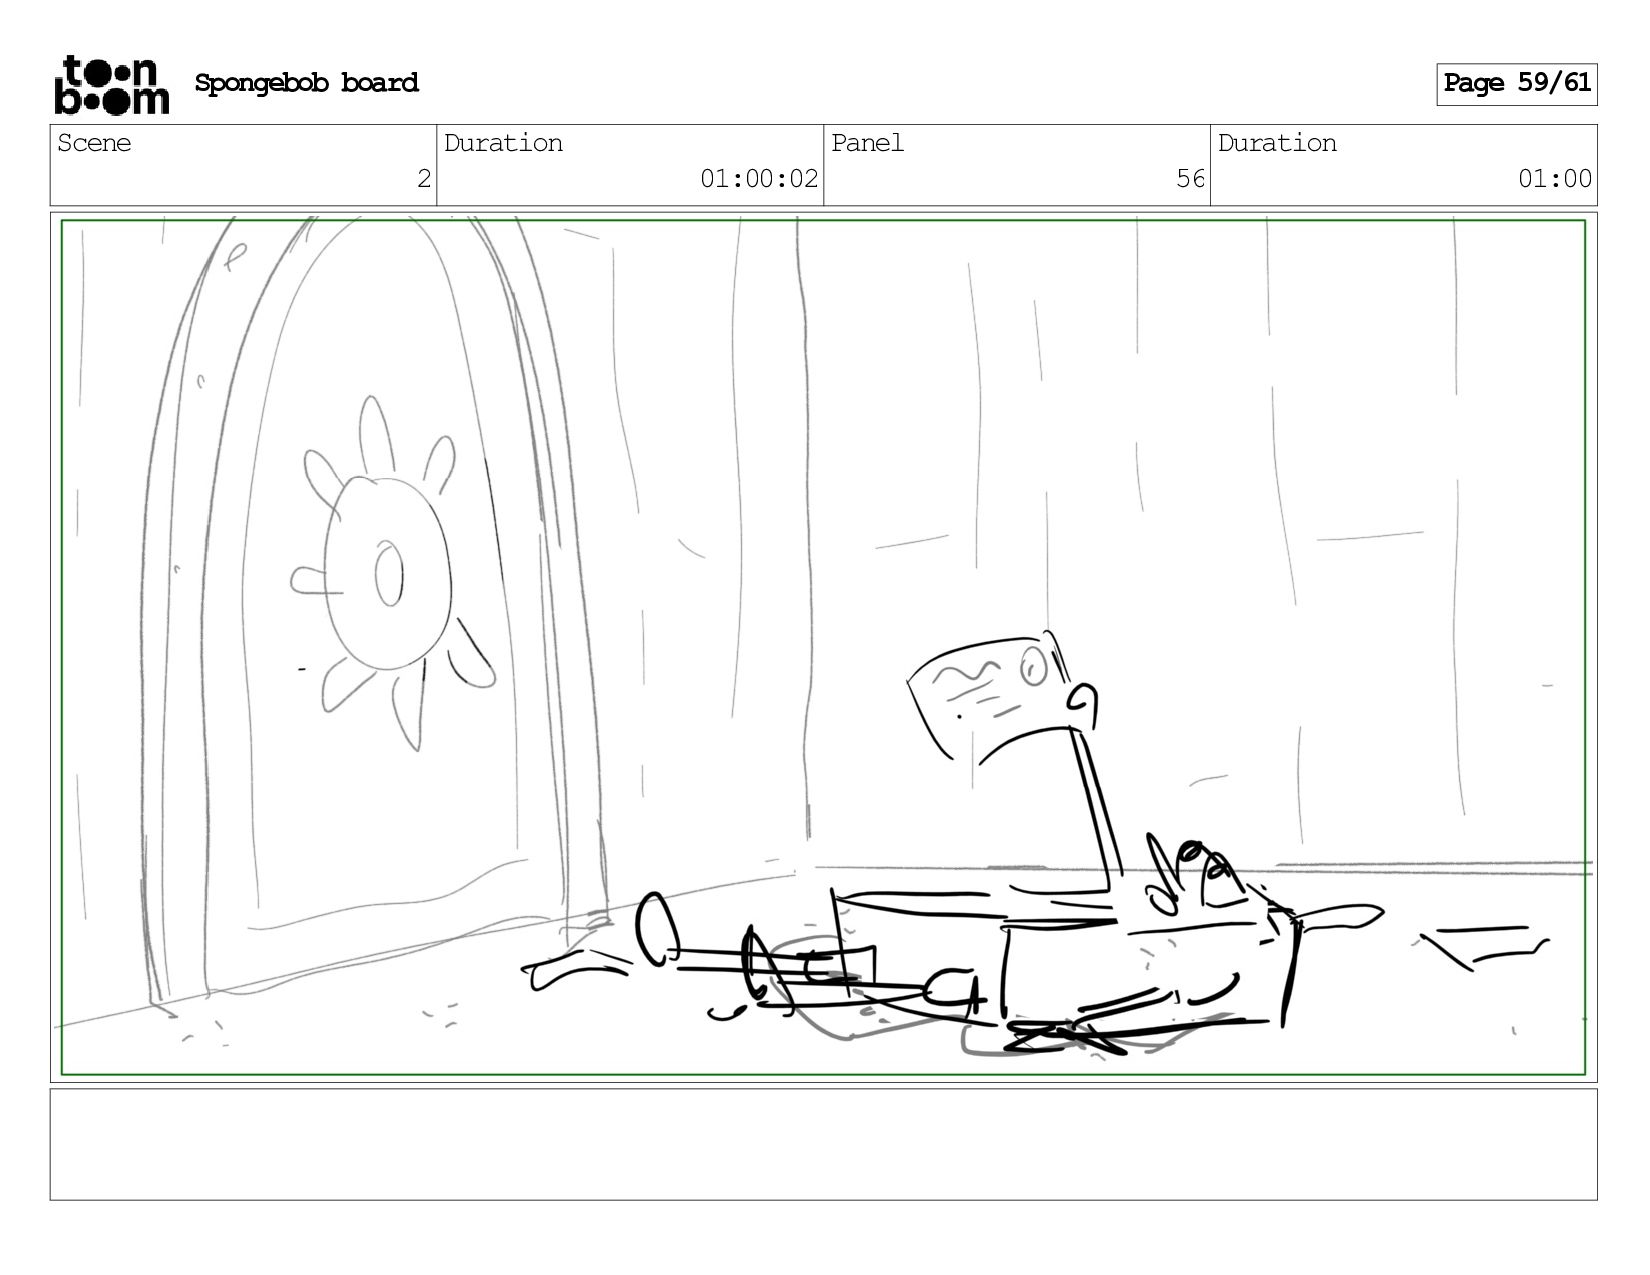Image resolution: width=1650 pixels, height=1275 pixels.
Task: Click the 'Page 59/61' page indicator
Action: click(x=1516, y=84)
